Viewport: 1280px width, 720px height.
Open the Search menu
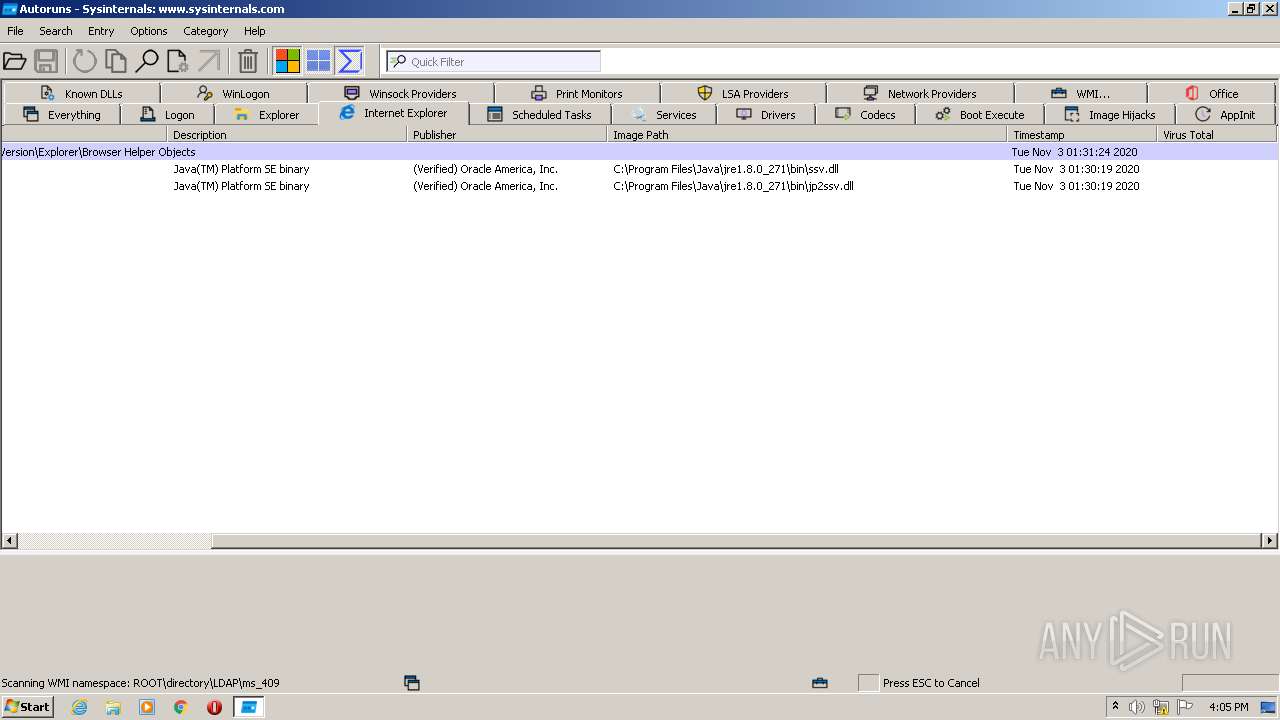pyautogui.click(x=56, y=31)
